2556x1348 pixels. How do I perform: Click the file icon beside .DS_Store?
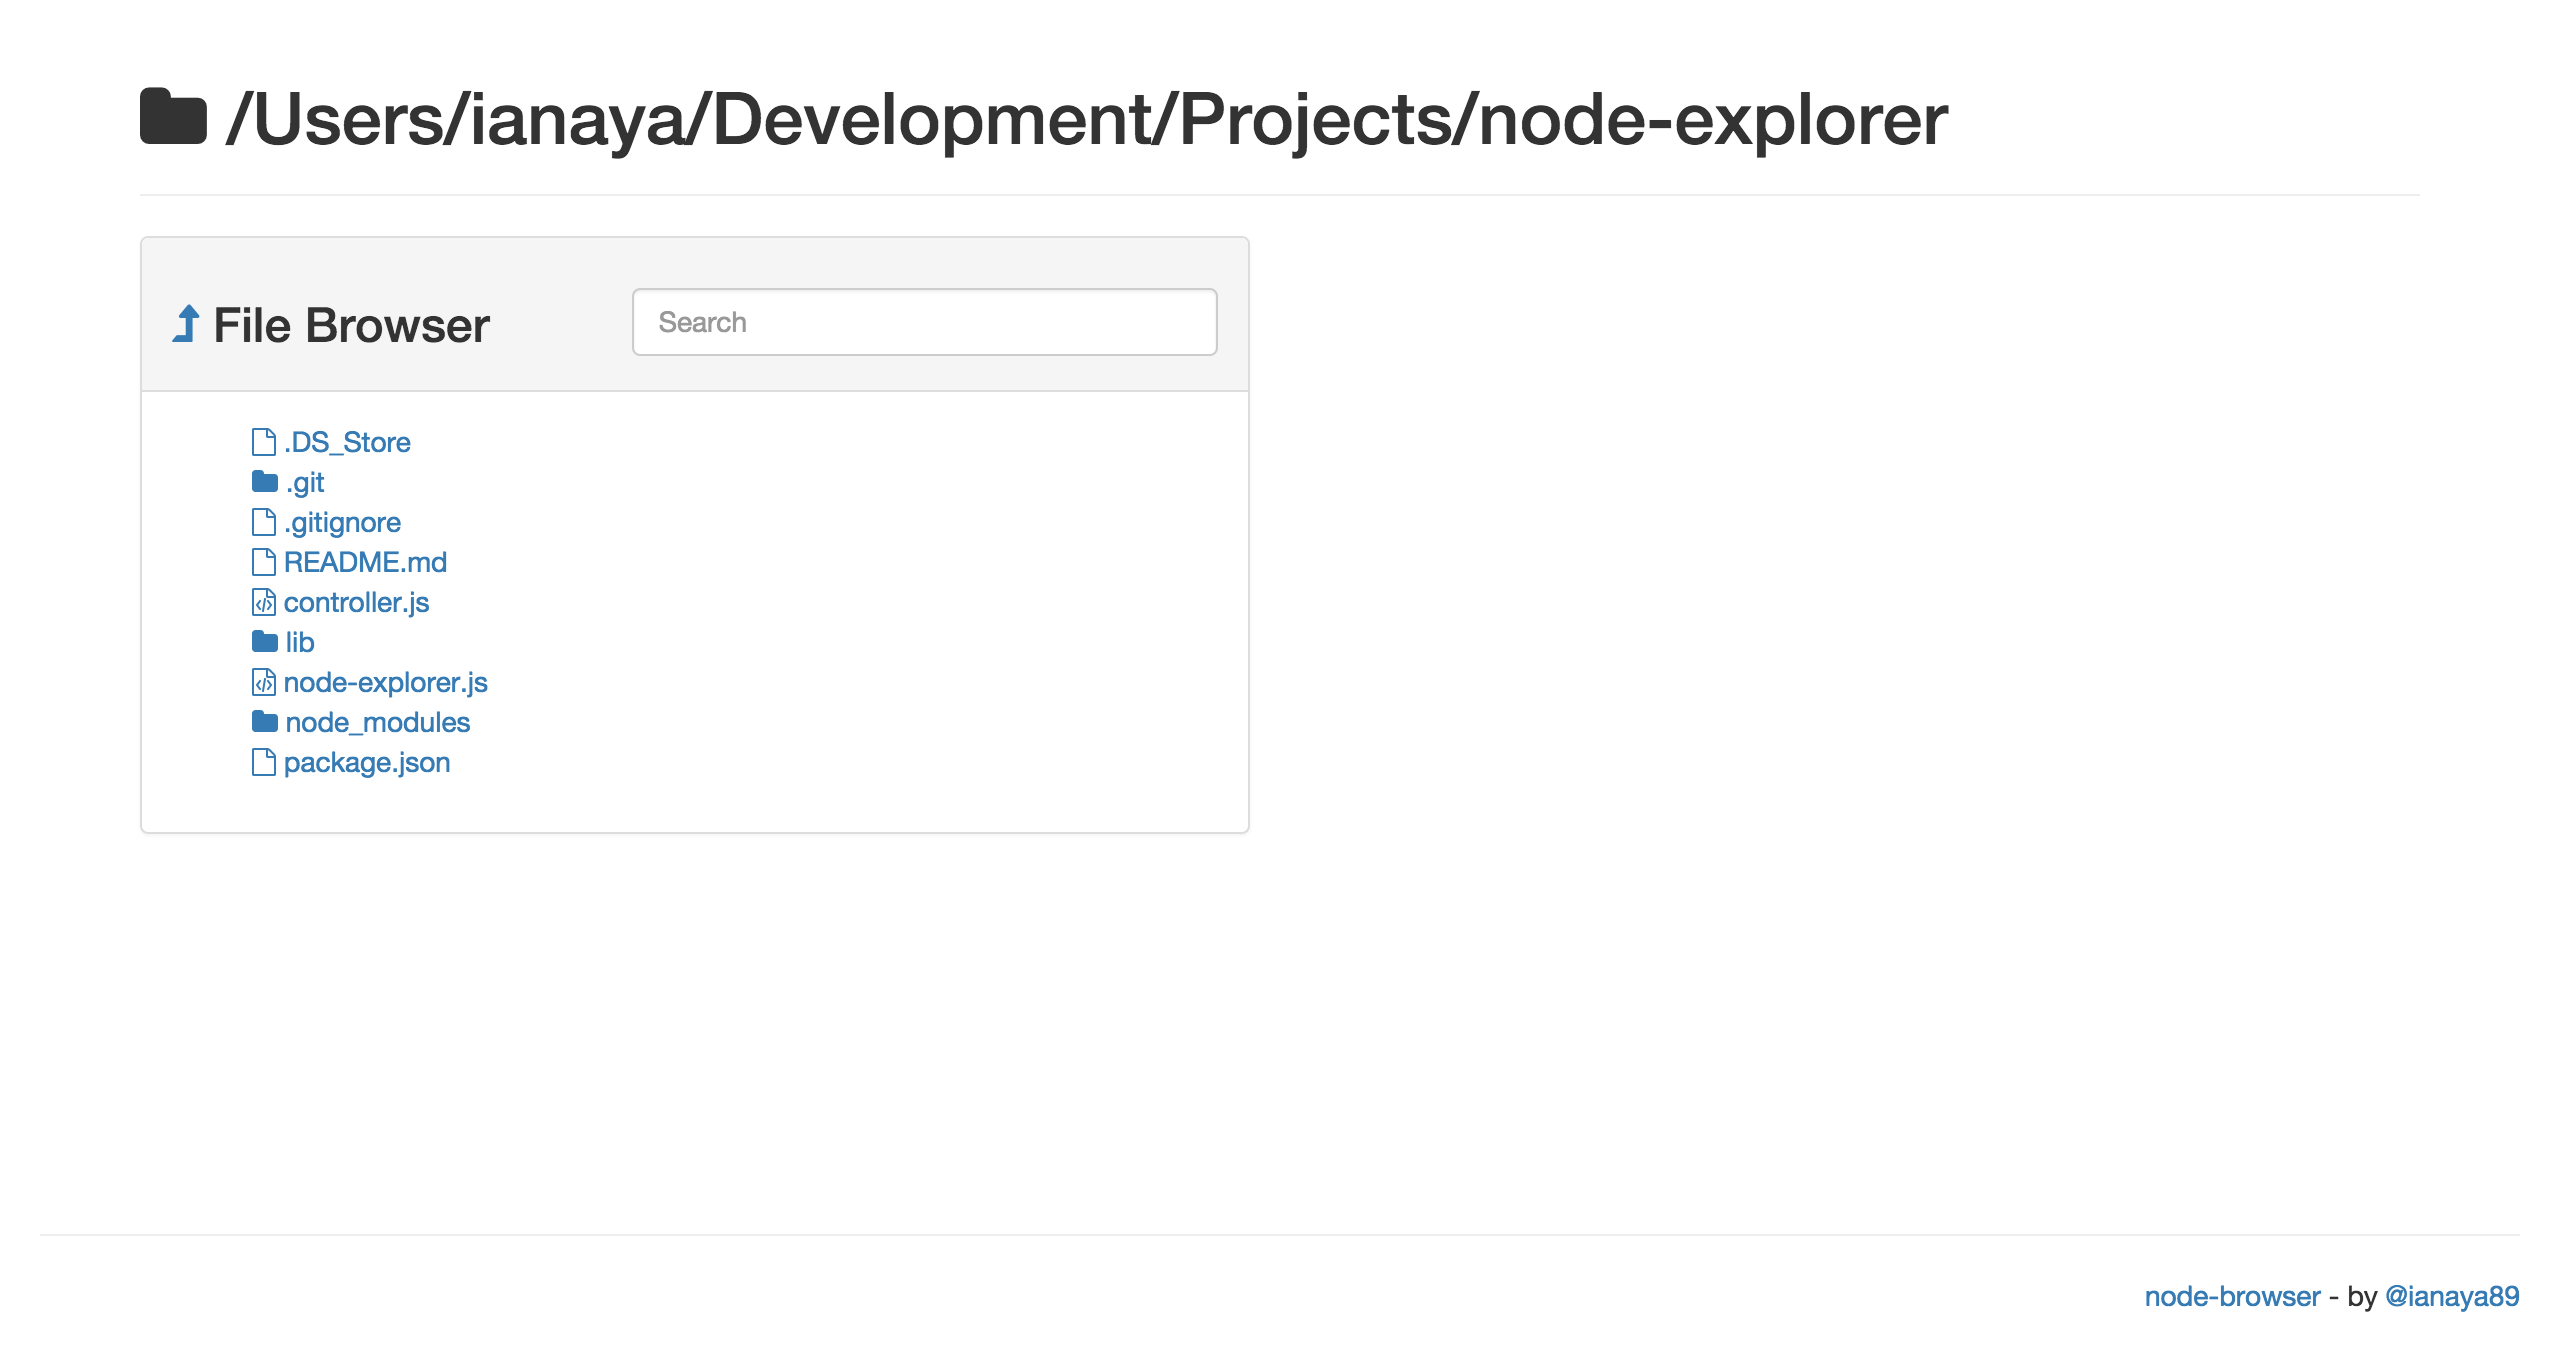[x=263, y=442]
